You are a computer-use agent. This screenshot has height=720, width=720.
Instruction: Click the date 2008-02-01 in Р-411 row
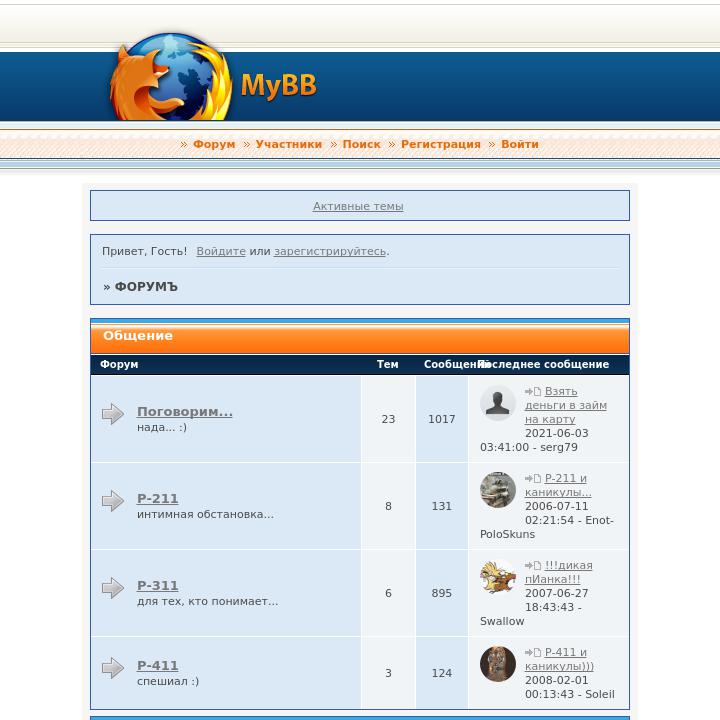557,680
